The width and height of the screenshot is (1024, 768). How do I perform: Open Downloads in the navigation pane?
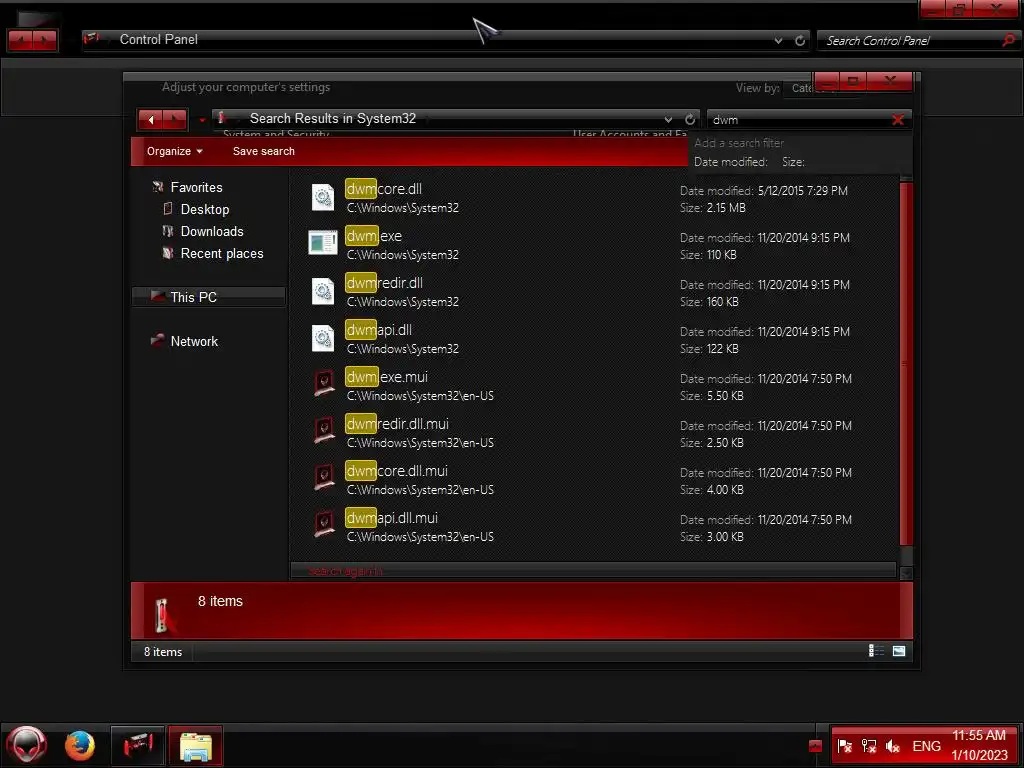click(x=212, y=232)
